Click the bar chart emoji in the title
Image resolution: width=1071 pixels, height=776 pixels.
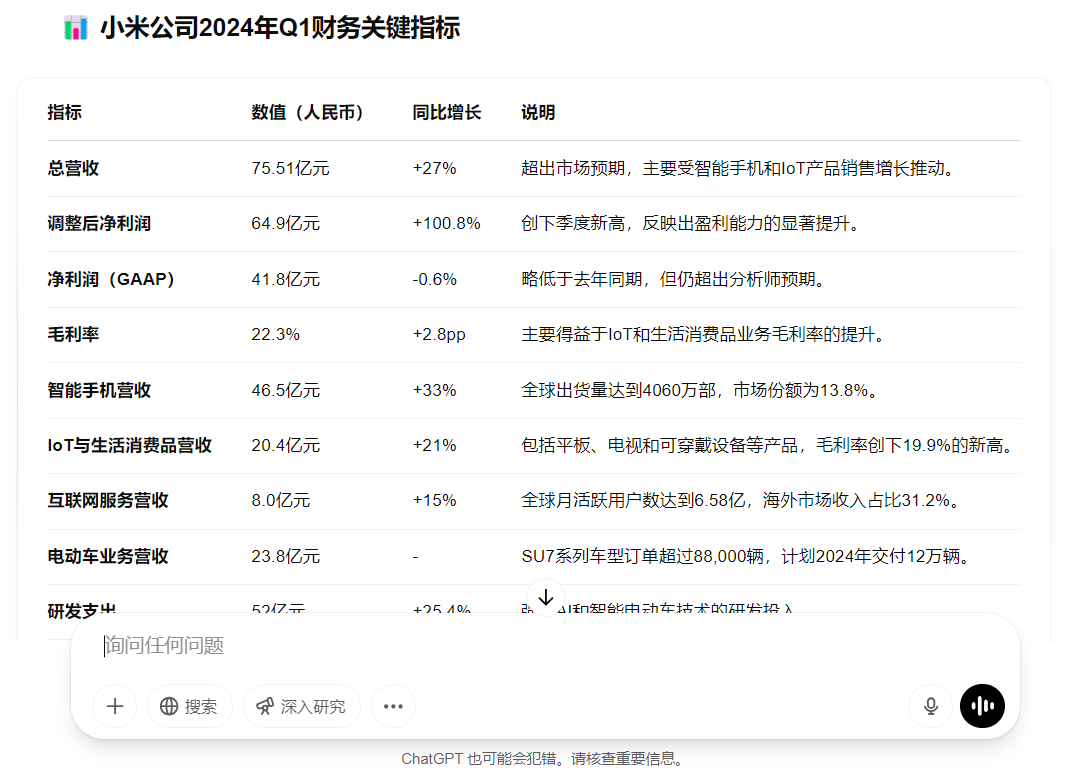coord(76,28)
